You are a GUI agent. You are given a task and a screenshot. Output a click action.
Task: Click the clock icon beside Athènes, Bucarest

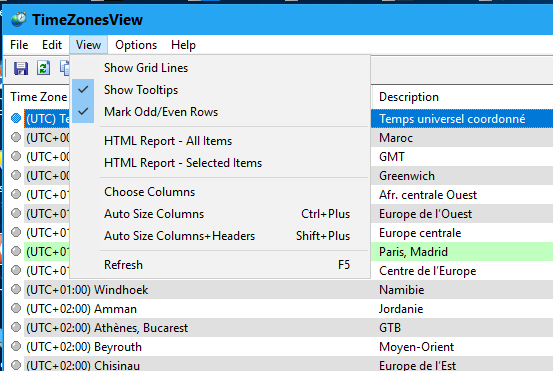16,328
